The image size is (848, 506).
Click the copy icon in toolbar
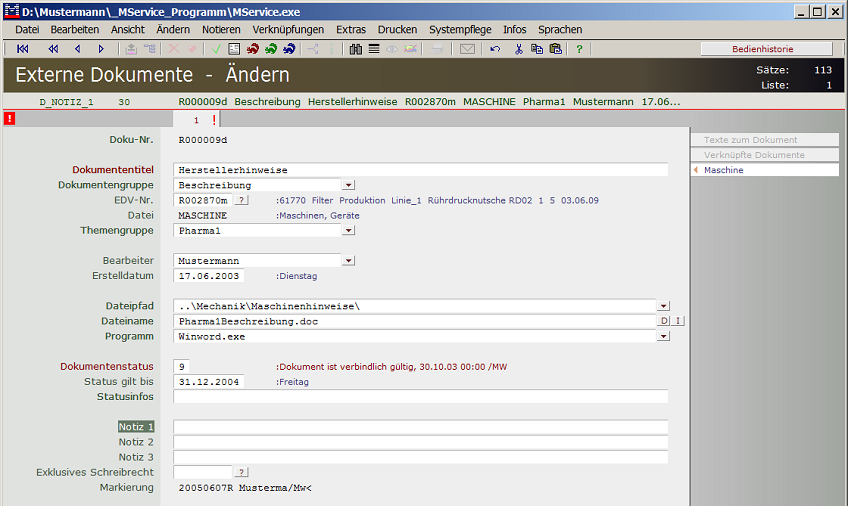click(536, 49)
